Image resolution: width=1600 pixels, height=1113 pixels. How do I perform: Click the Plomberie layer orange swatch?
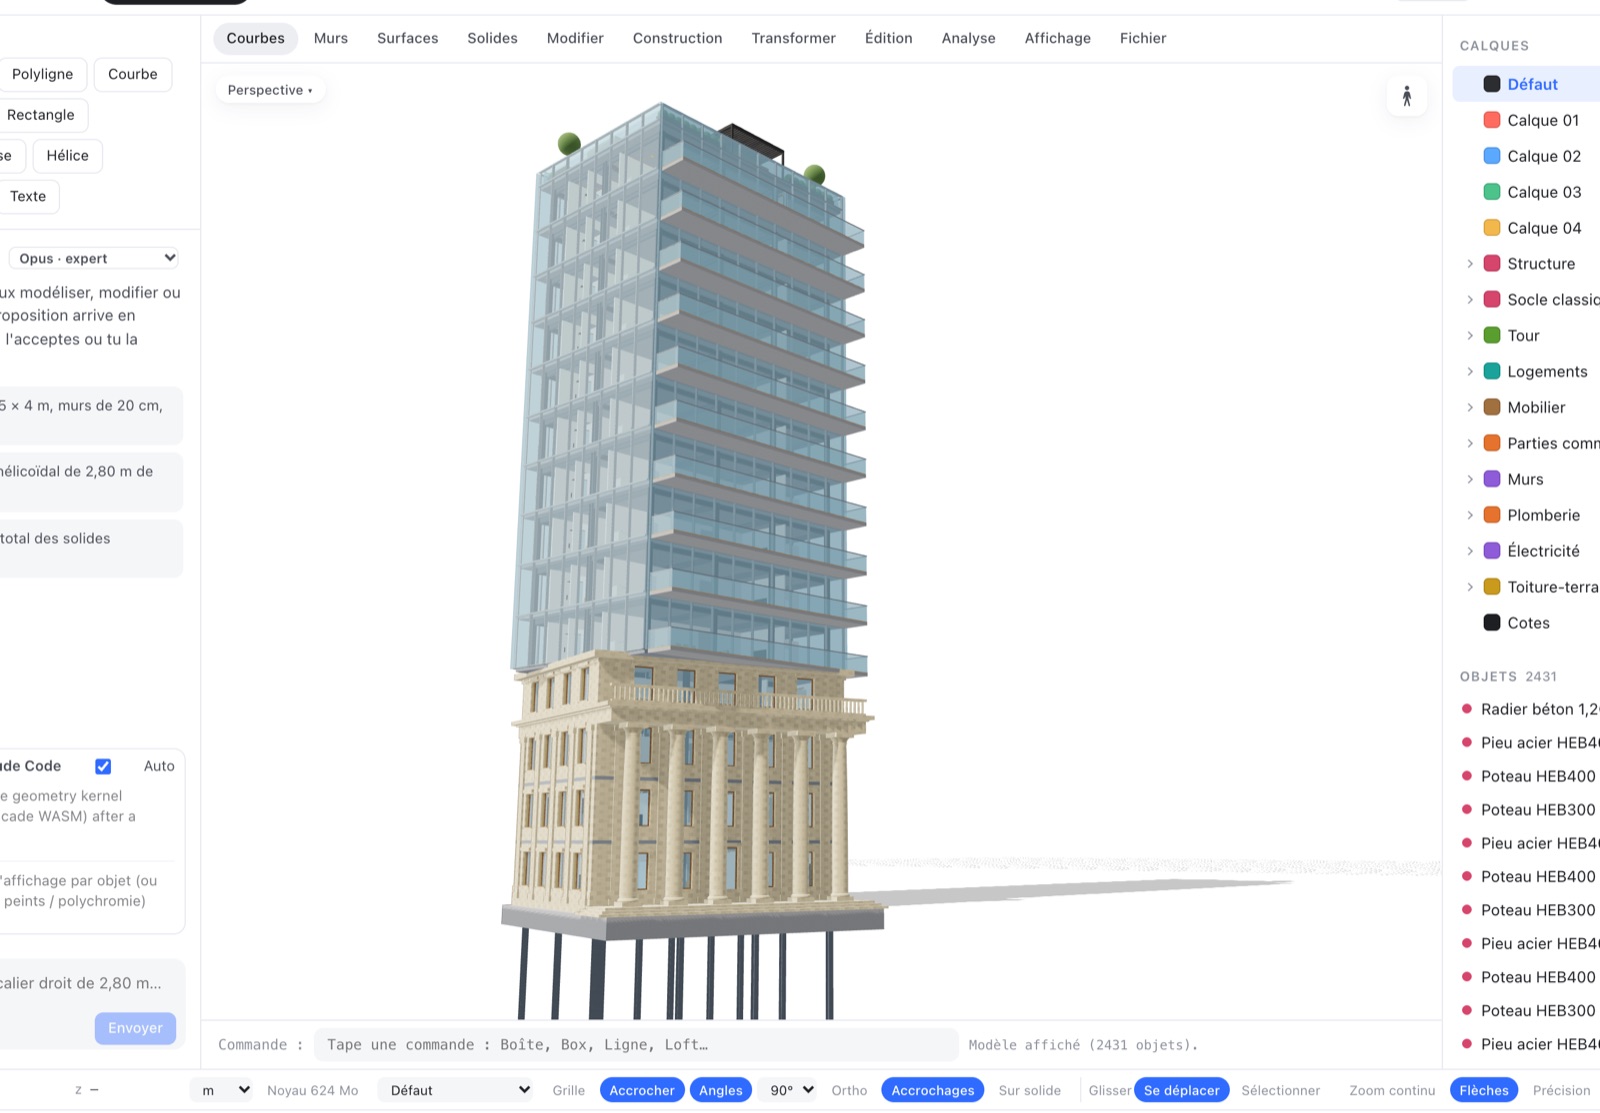tap(1491, 516)
